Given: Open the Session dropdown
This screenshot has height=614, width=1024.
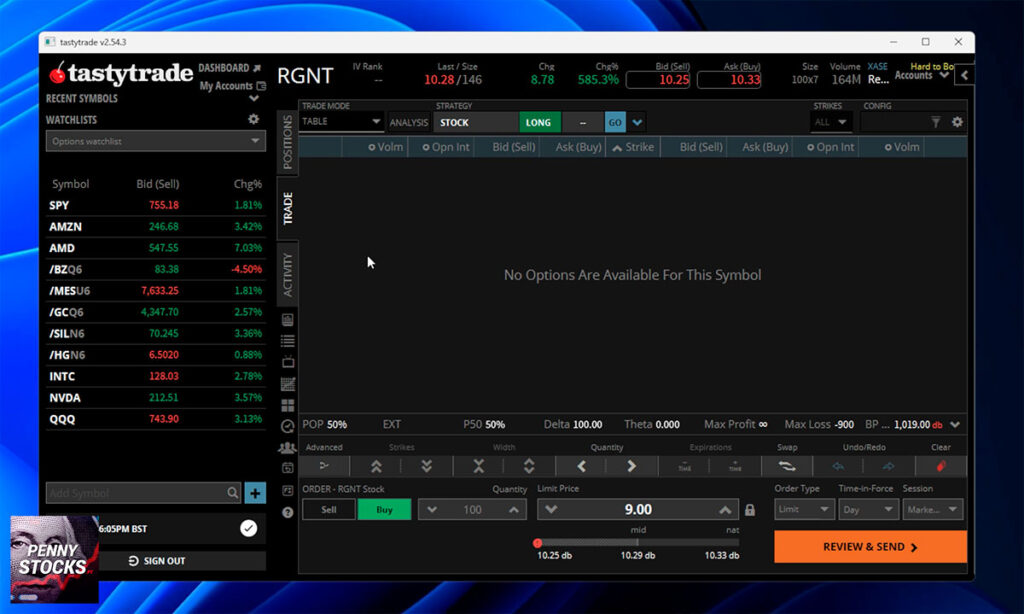Looking at the screenshot, I should 932,509.
